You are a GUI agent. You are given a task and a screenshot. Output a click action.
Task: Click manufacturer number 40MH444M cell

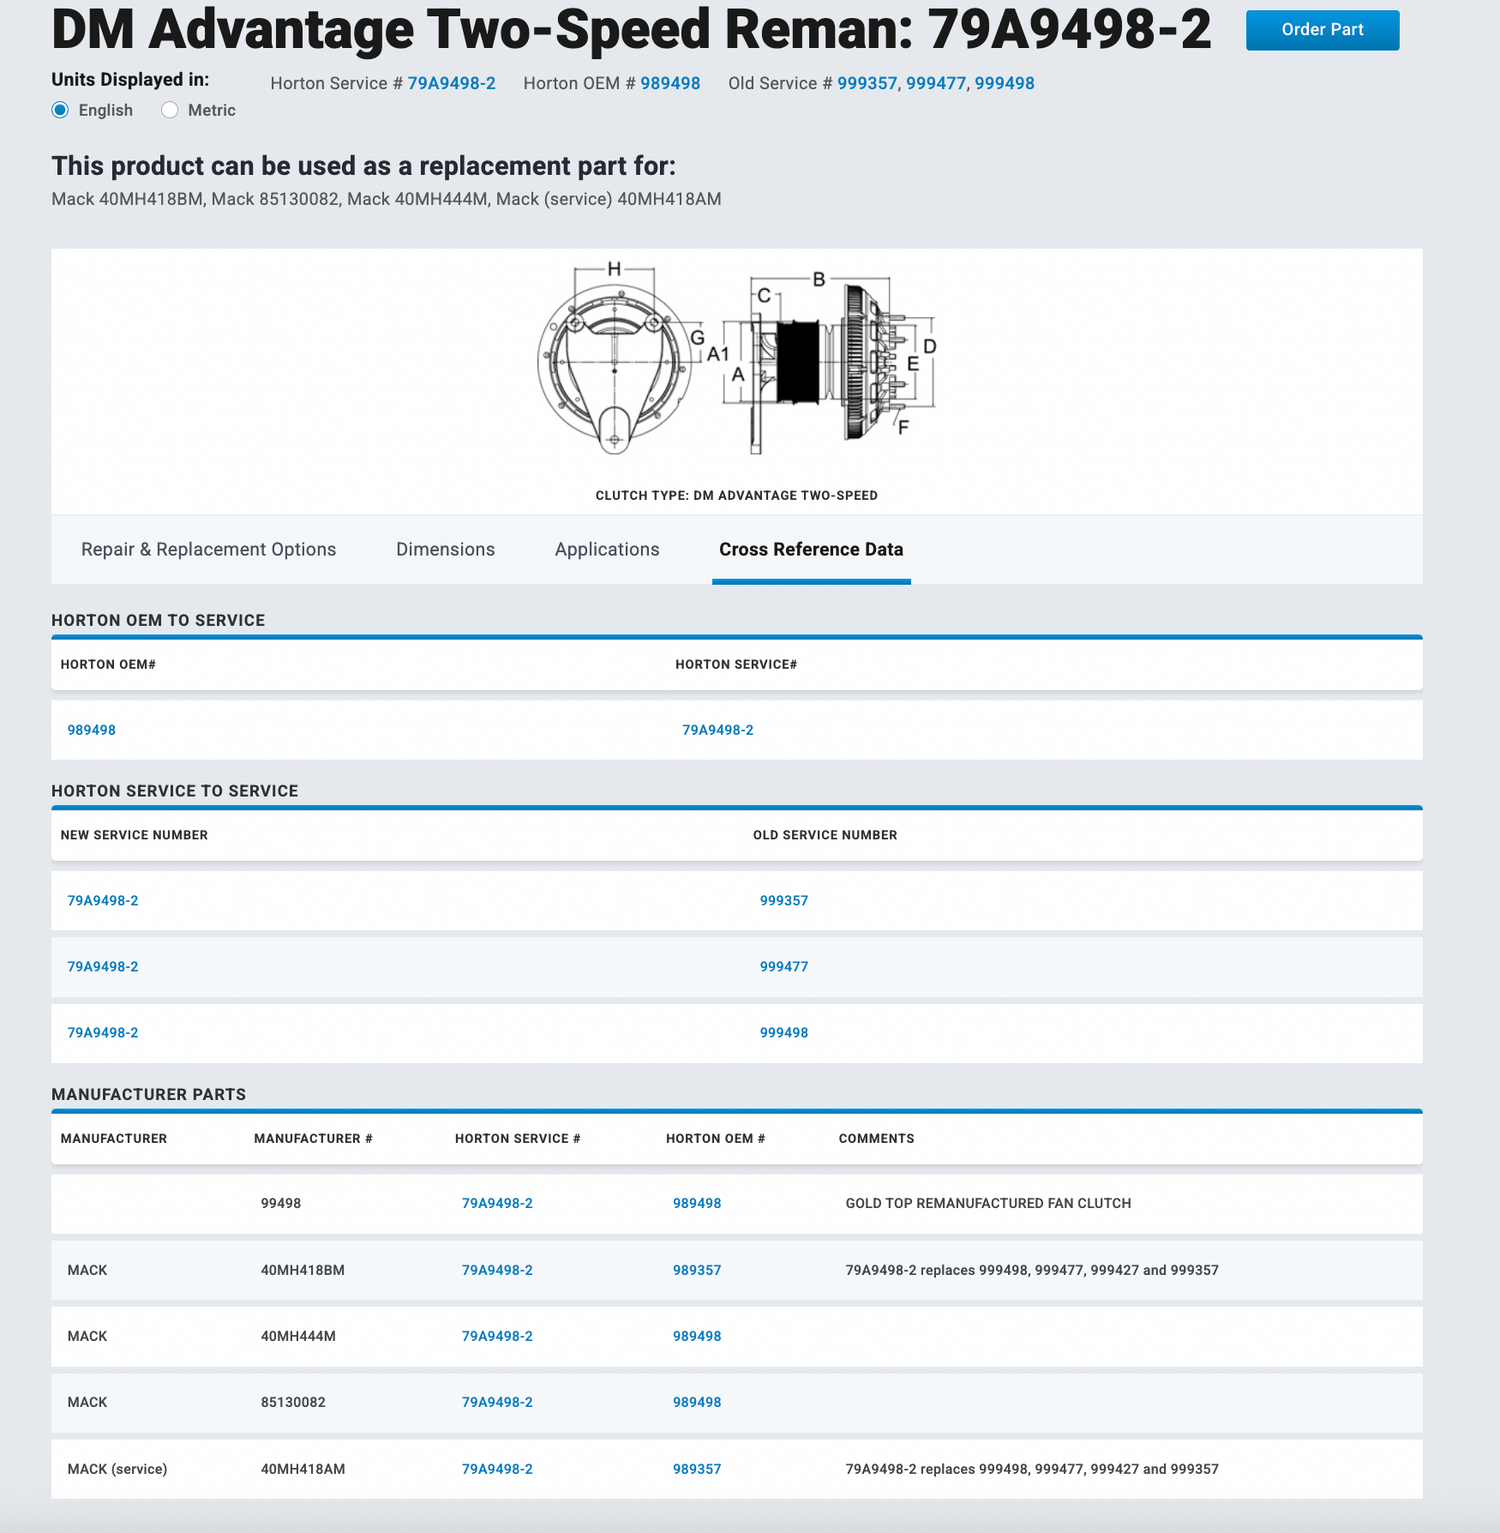point(298,1336)
